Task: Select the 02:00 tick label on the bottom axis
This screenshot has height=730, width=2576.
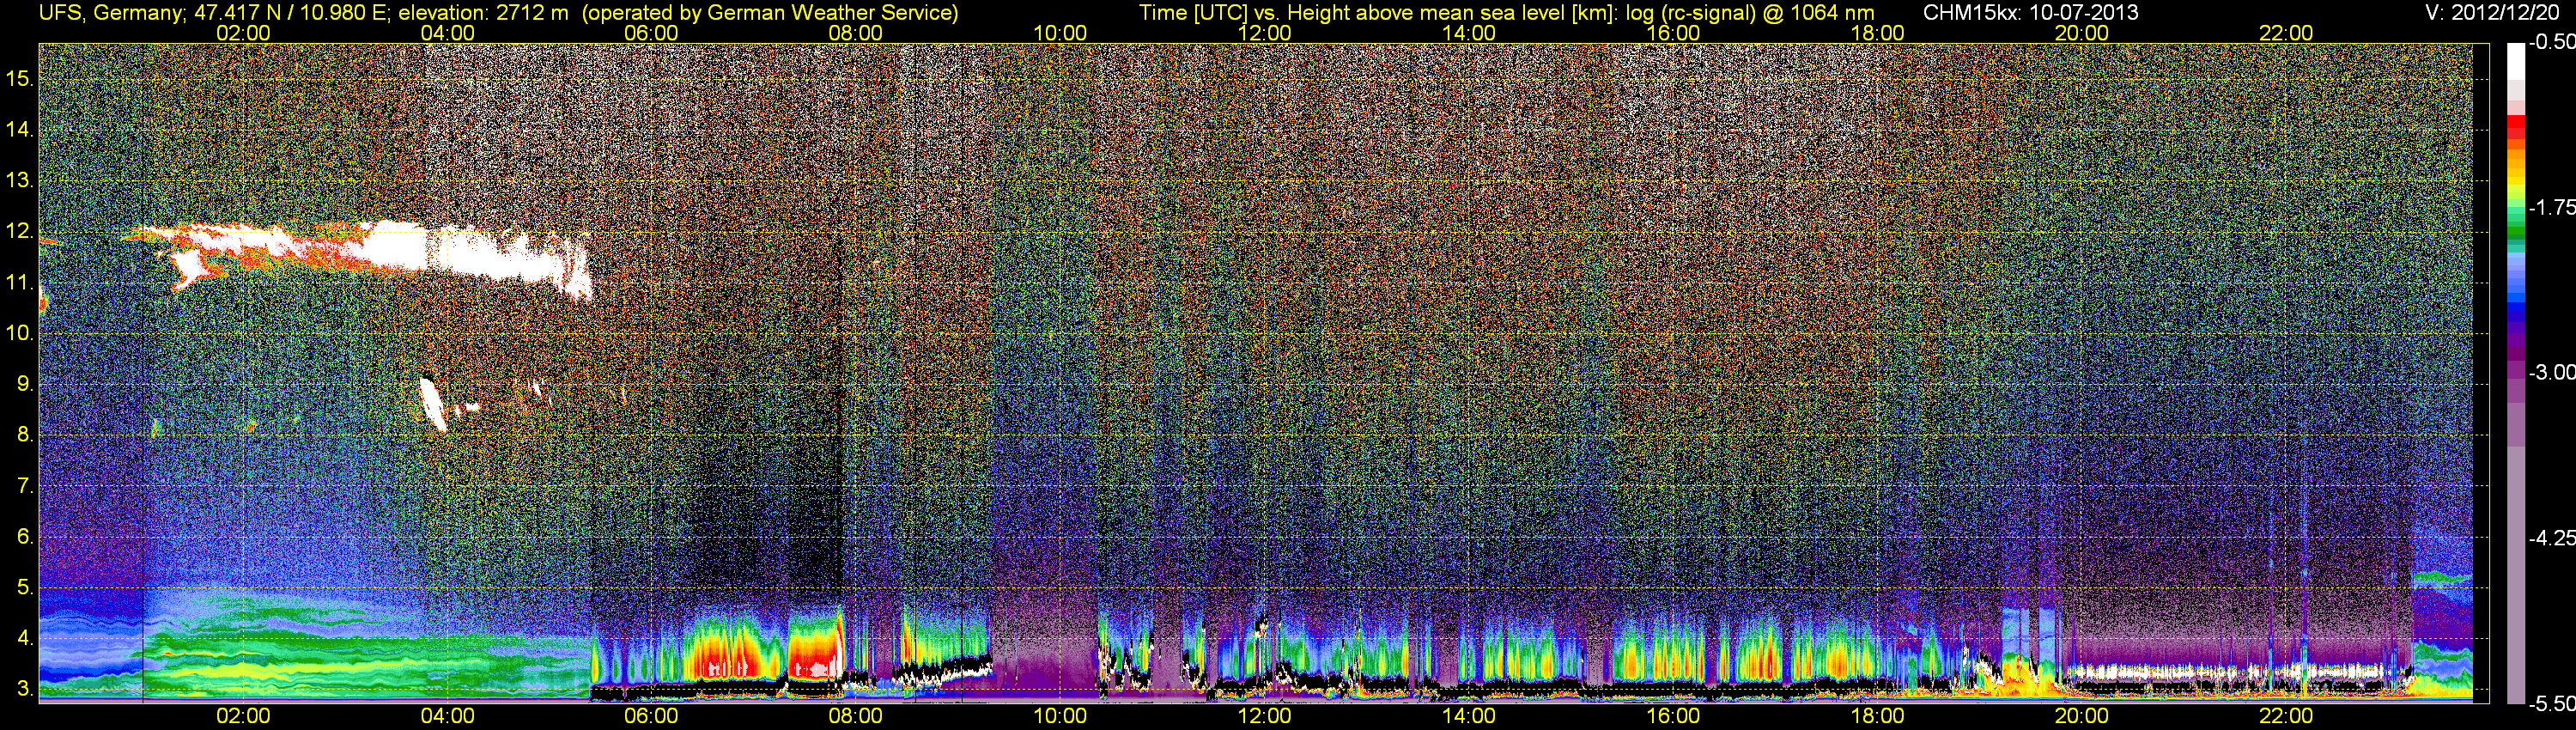Action: point(243,716)
